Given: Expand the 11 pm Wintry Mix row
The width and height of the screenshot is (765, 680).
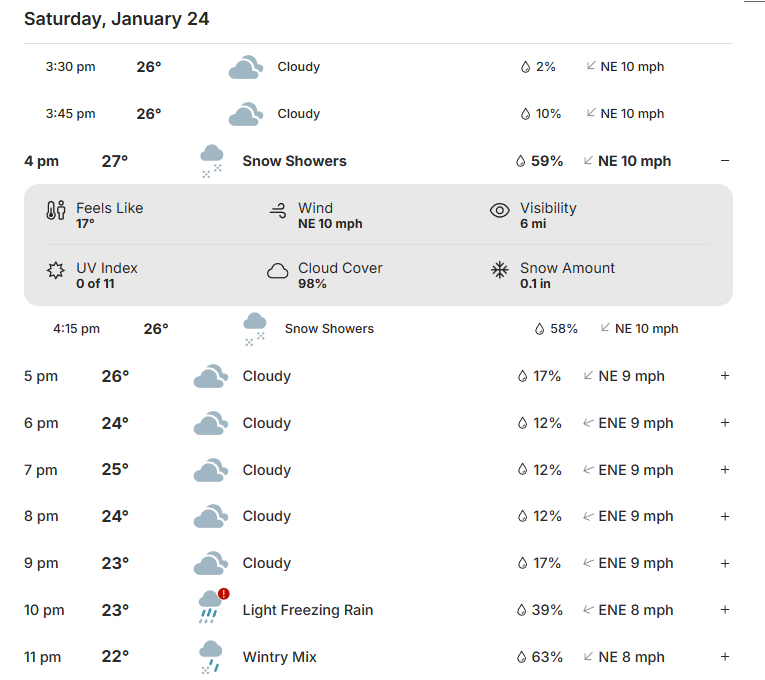Looking at the screenshot, I should click(725, 657).
